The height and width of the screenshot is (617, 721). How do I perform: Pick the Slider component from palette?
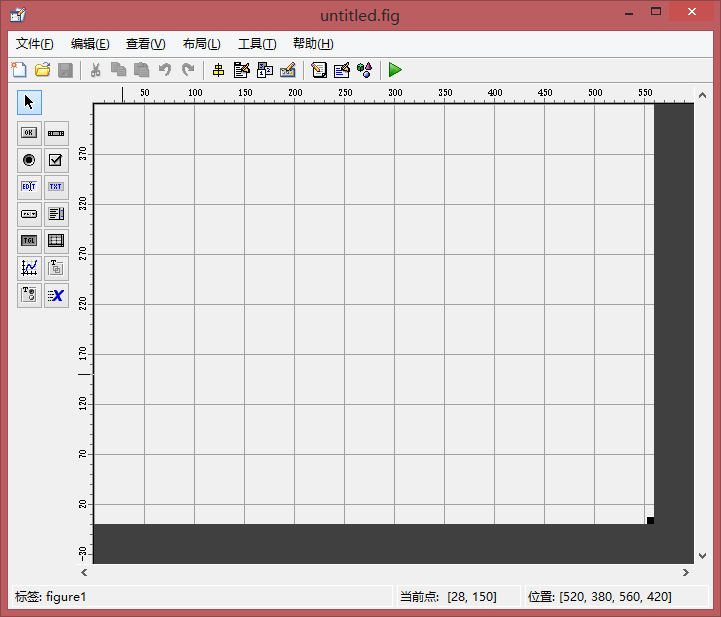pyautogui.click(x=56, y=132)
